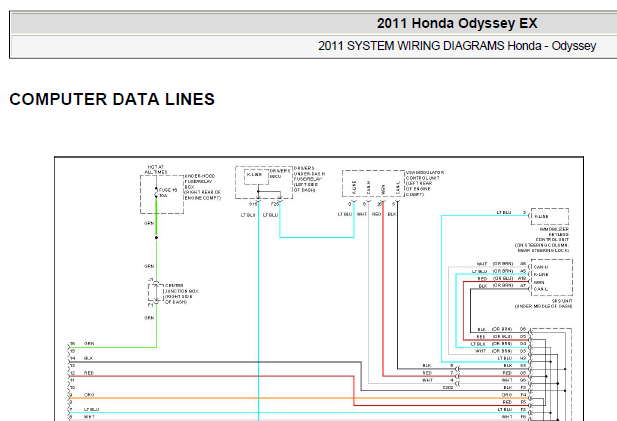
Task: Click the 'A12' GPS connector pin label
Action: click(x=522, y=278)
